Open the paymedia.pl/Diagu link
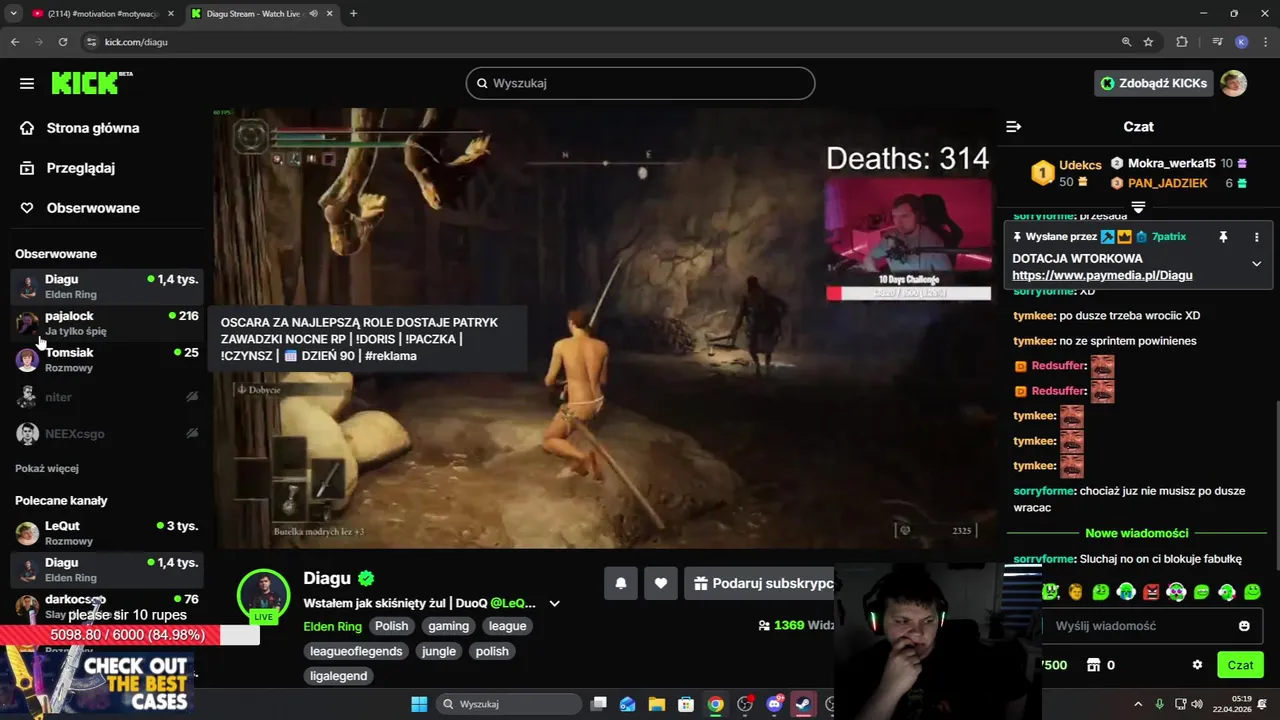Viewport: 1280px width, 720px height. (1102, 275)
